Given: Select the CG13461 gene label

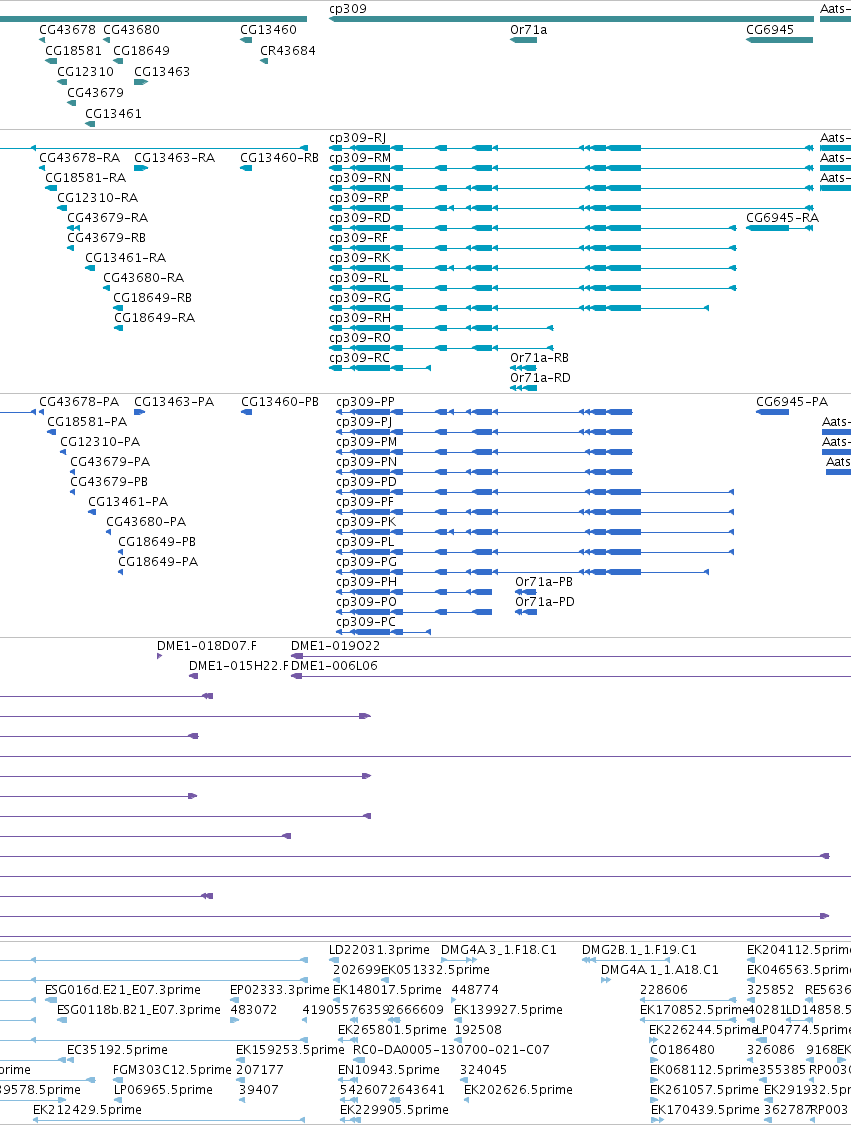Looking at the screenshot, I should click(113, 113).
